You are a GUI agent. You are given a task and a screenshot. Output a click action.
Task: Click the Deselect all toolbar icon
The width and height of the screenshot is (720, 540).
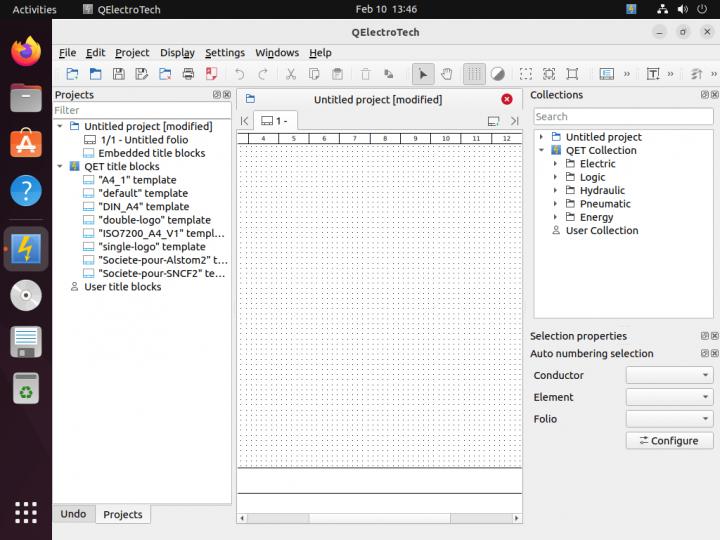(572, 74)
